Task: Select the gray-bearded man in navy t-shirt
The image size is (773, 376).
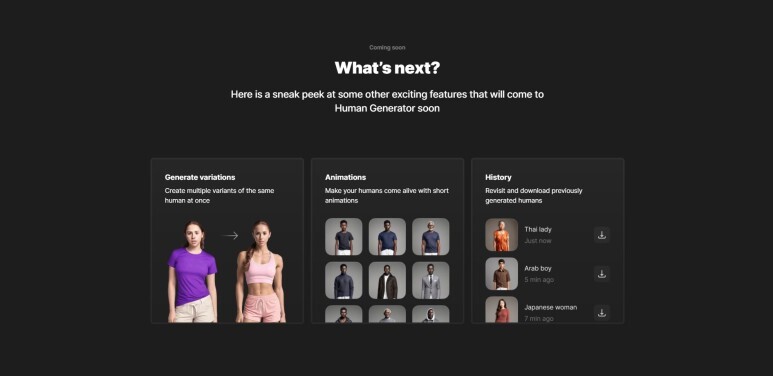Action: [x=430, y=237]
